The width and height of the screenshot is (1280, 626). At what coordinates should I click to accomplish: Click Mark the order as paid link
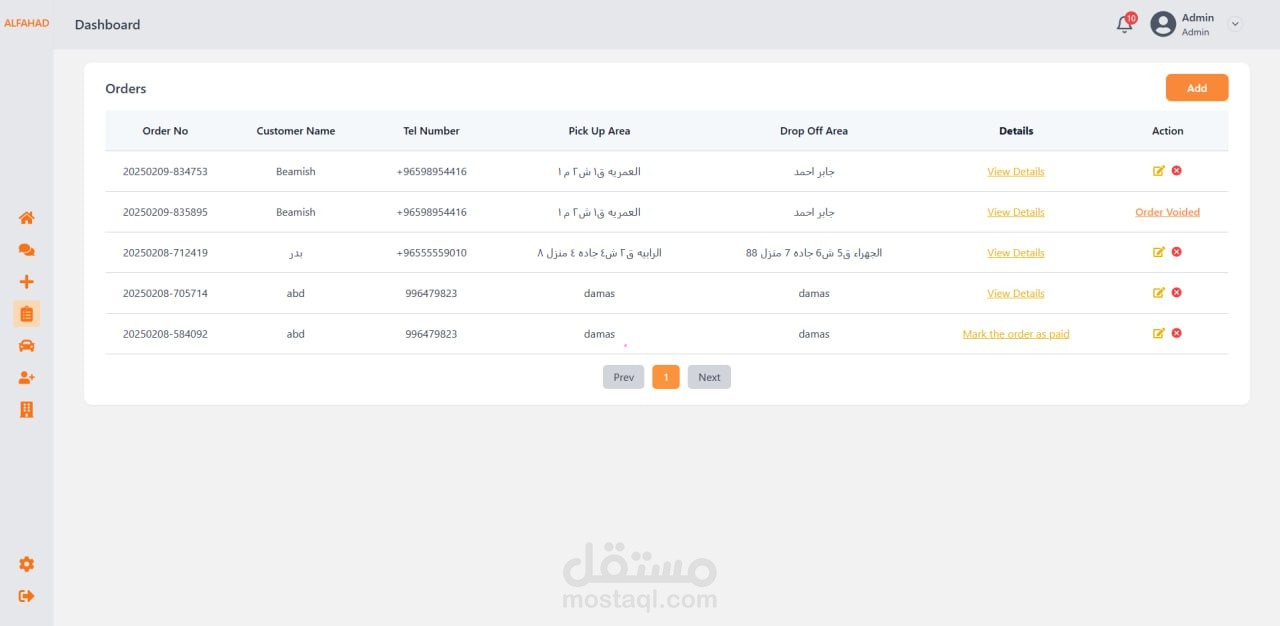(x=1016, y=334)
